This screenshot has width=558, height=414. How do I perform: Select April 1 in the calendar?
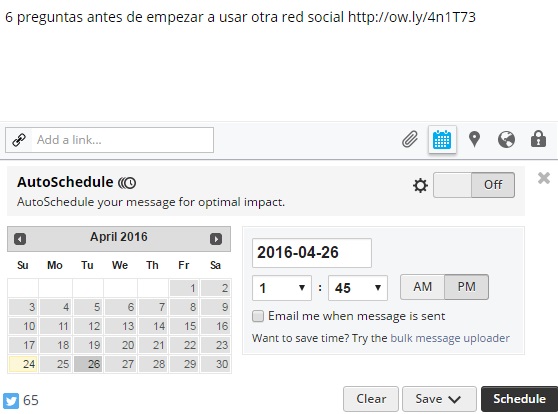[184, 288]
